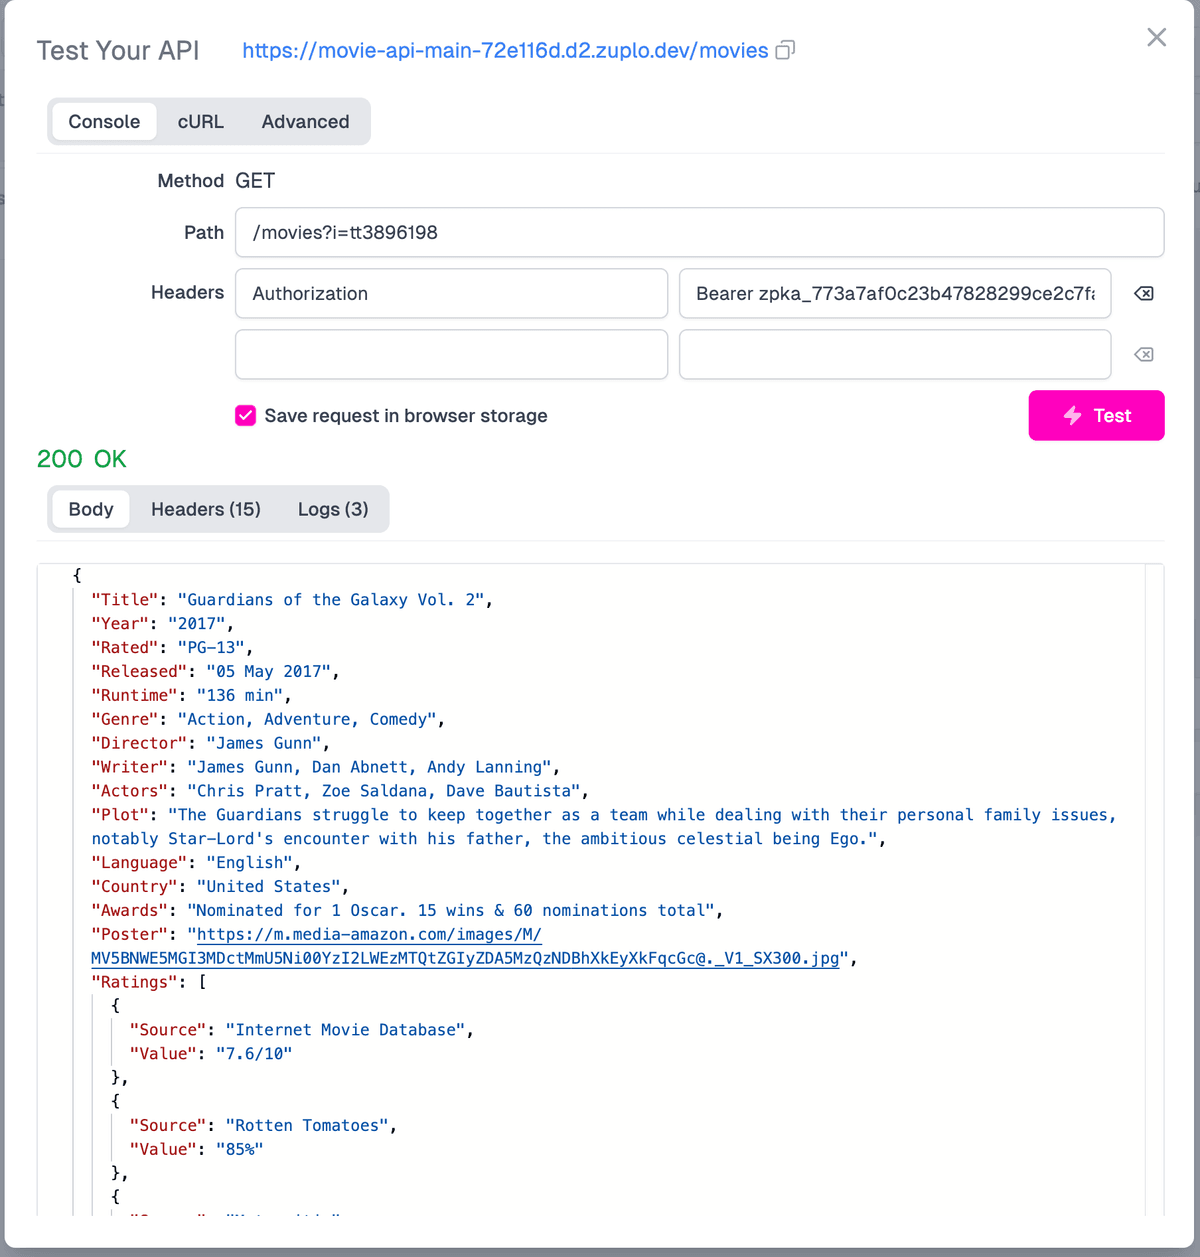Image resolution: width=1200 pixels, height=1257 pixels.
Task: Edit the Authorization header name field
Action: [x=451, y=293]
